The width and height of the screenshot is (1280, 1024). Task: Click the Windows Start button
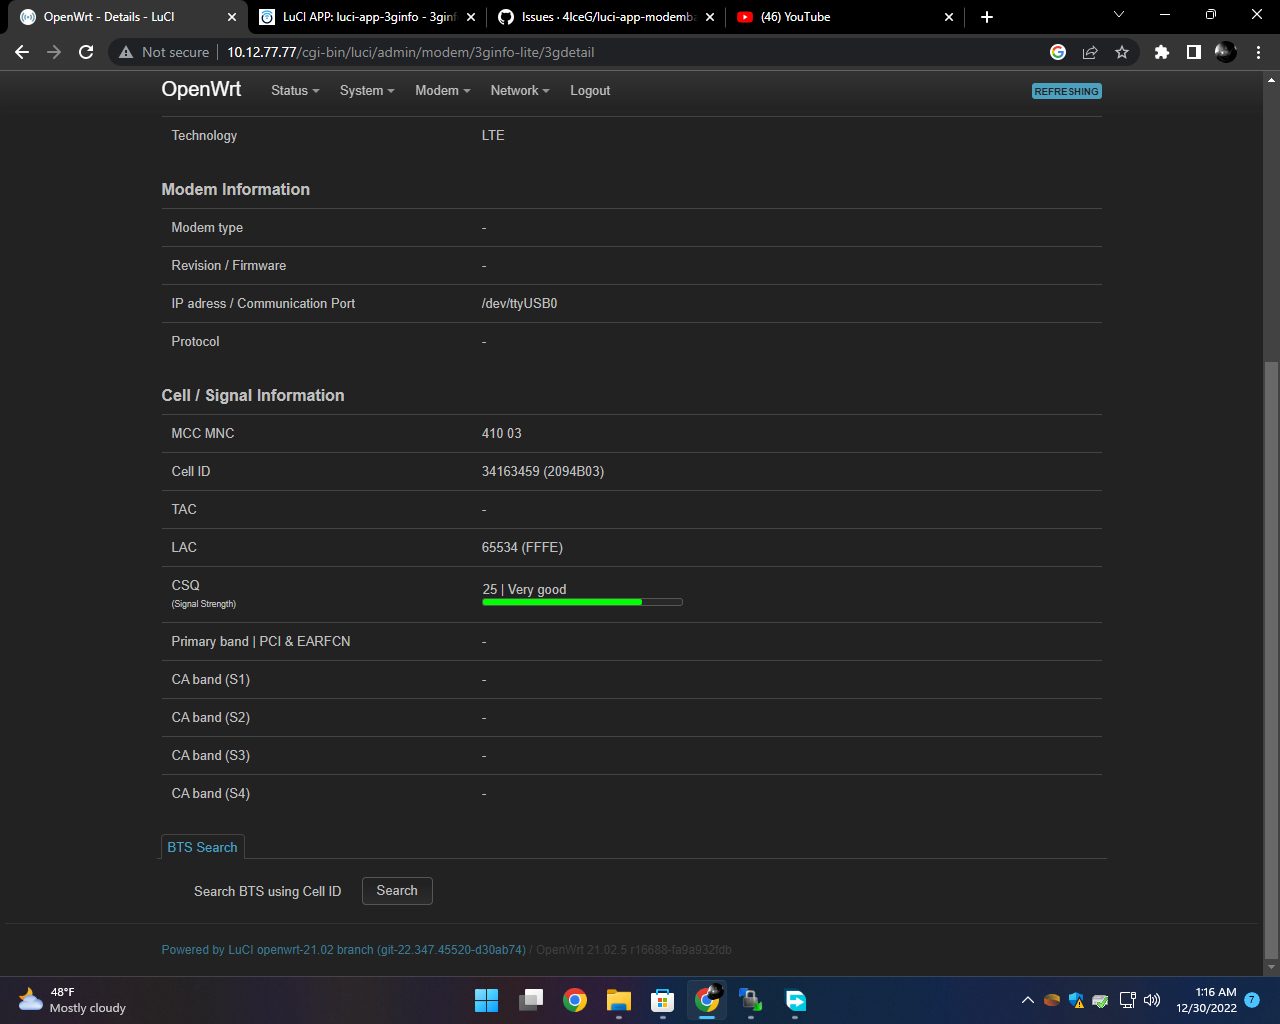pos(486,1000)
